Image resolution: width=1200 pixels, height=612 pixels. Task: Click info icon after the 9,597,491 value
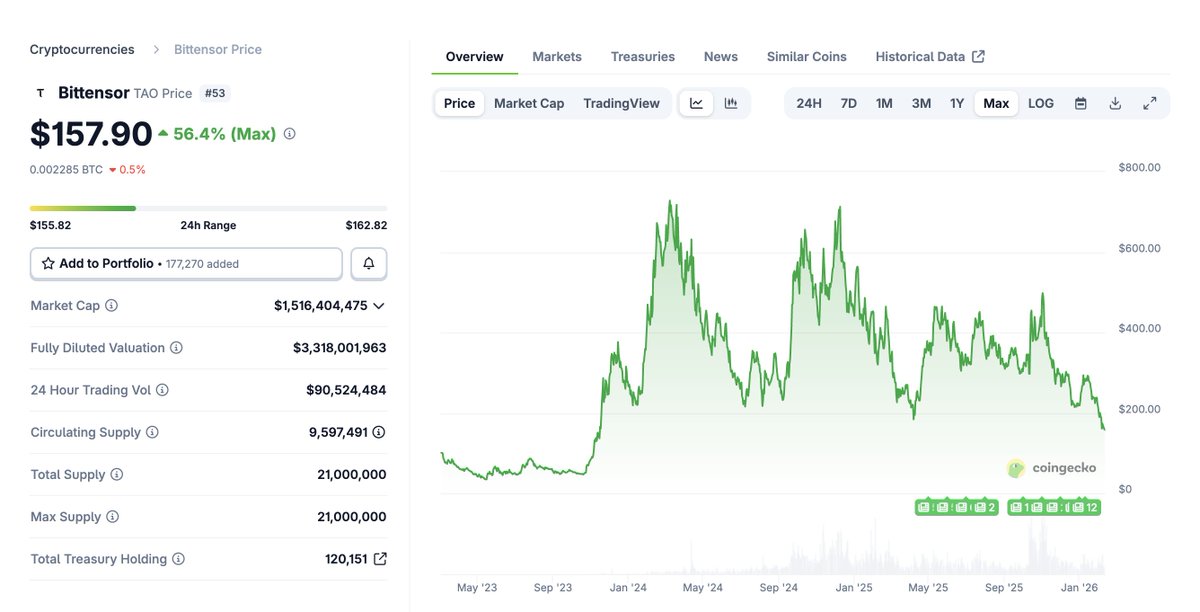pyautogui.click(x=379, y=432)
